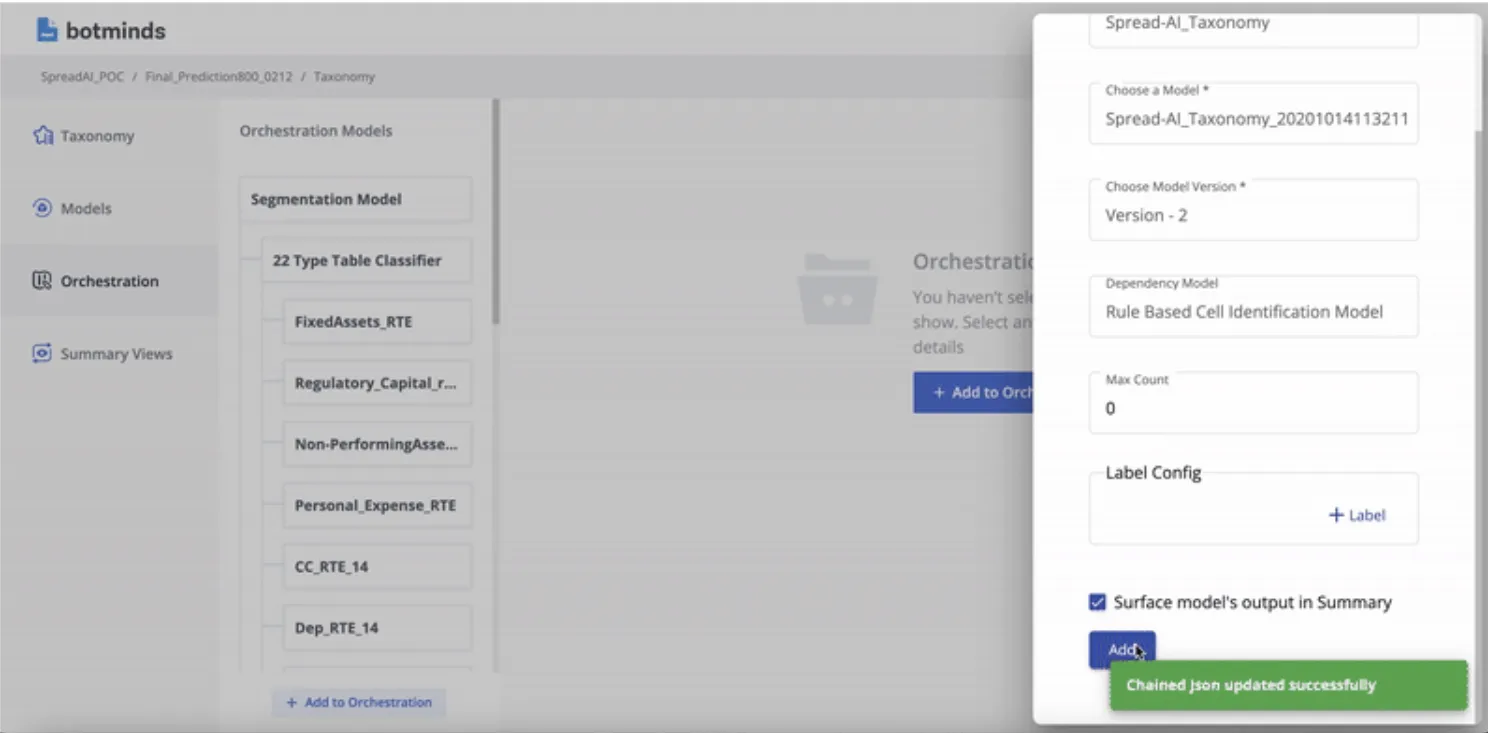Viewport: 1488px width, 733px height.
Task: Click the Taxonomy sidebar icon
Action: pyautogui.click(x=42, y=135)
